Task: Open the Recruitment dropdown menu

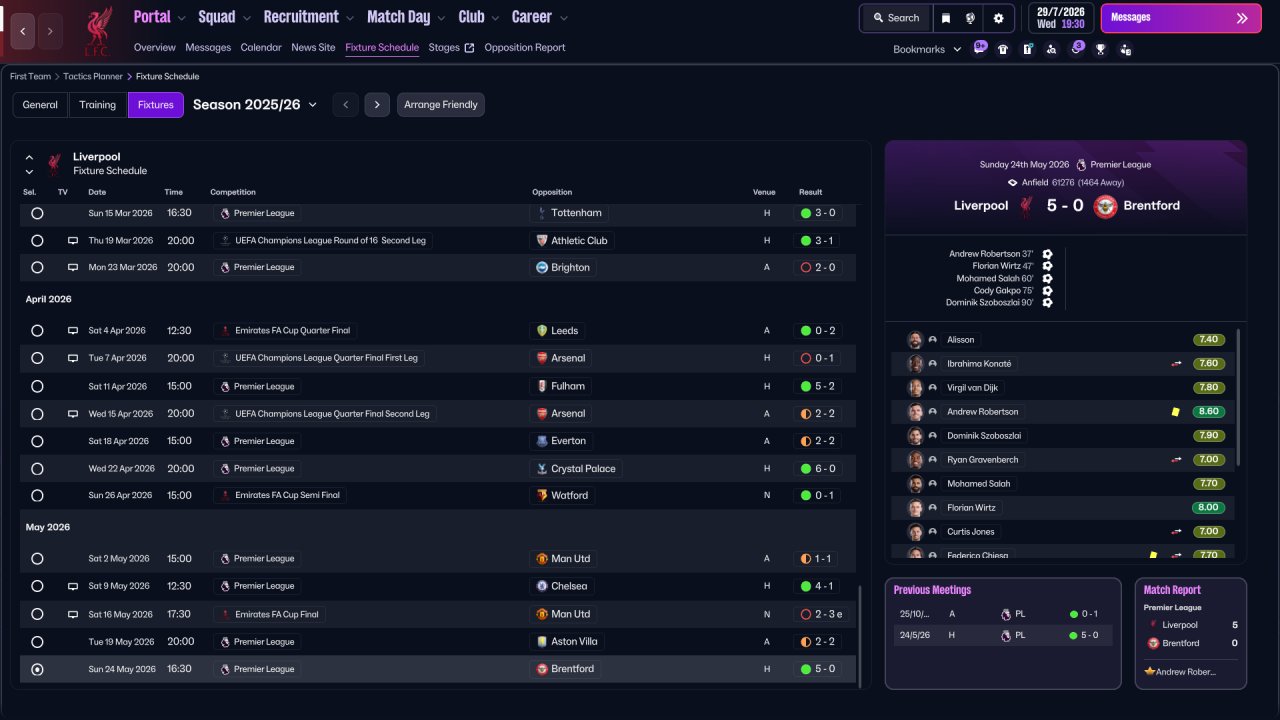Action: (x=309, y=17)
